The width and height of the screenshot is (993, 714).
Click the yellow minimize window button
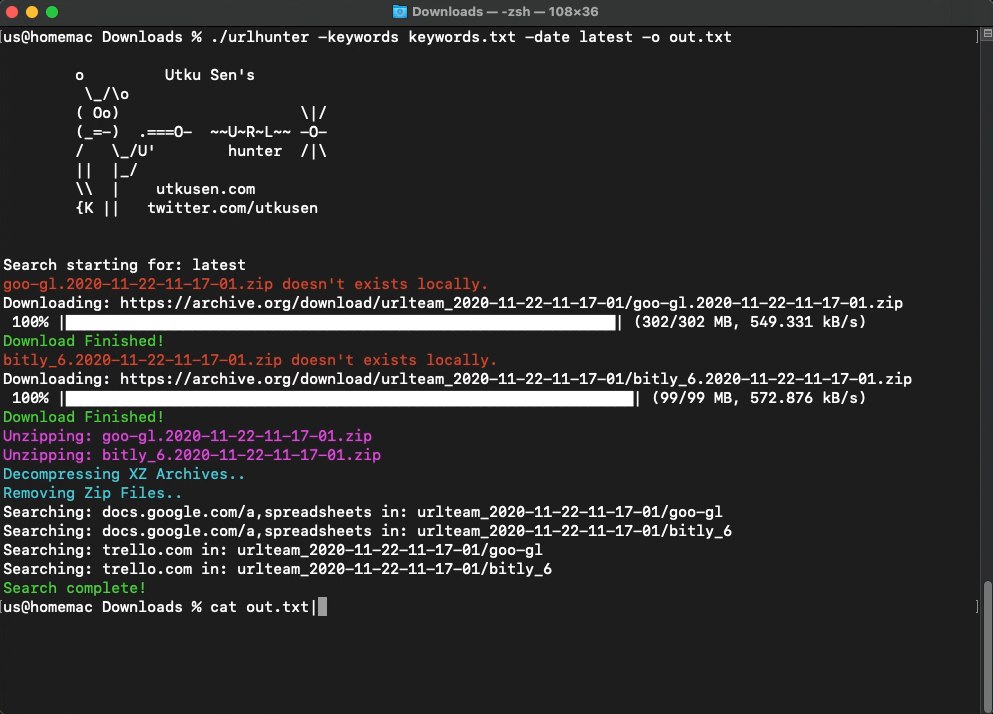(32, 12)
